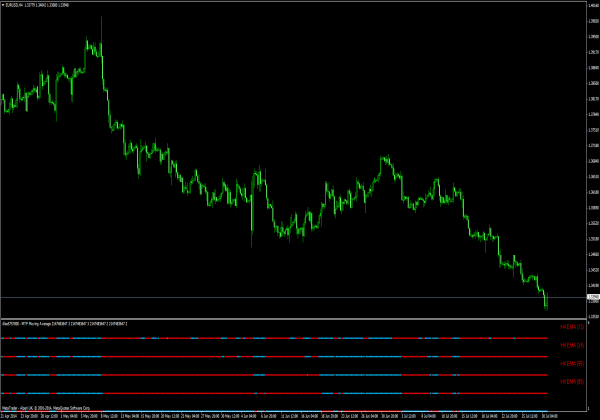Click the topmost price value on the price scale
The image size is (600, 420).
point(589,6)
